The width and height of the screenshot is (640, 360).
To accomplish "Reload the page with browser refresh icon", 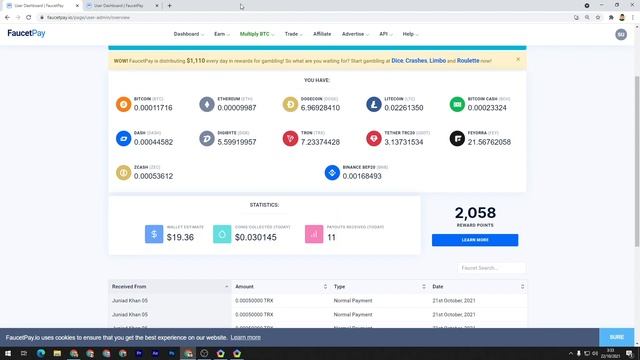I will tap(29, 18).
